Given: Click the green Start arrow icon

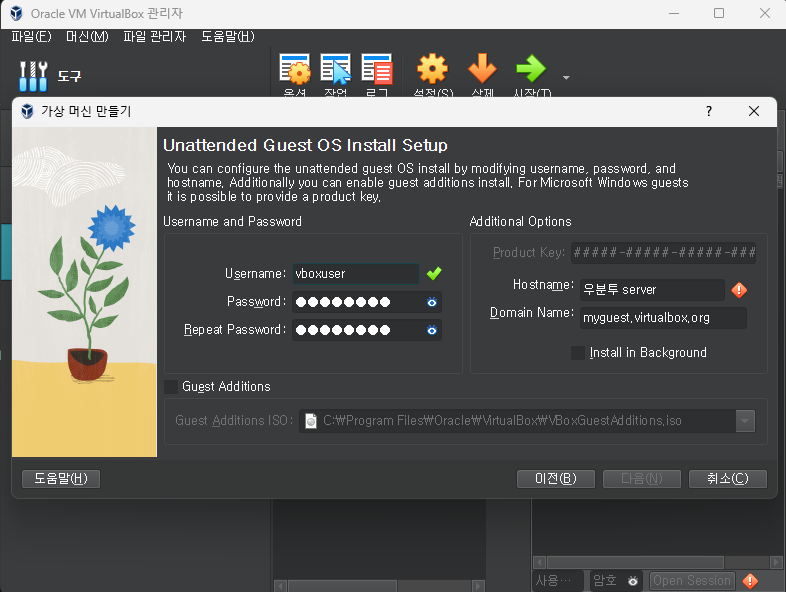Looking at the screenshot, I should [x=531, y=69].
